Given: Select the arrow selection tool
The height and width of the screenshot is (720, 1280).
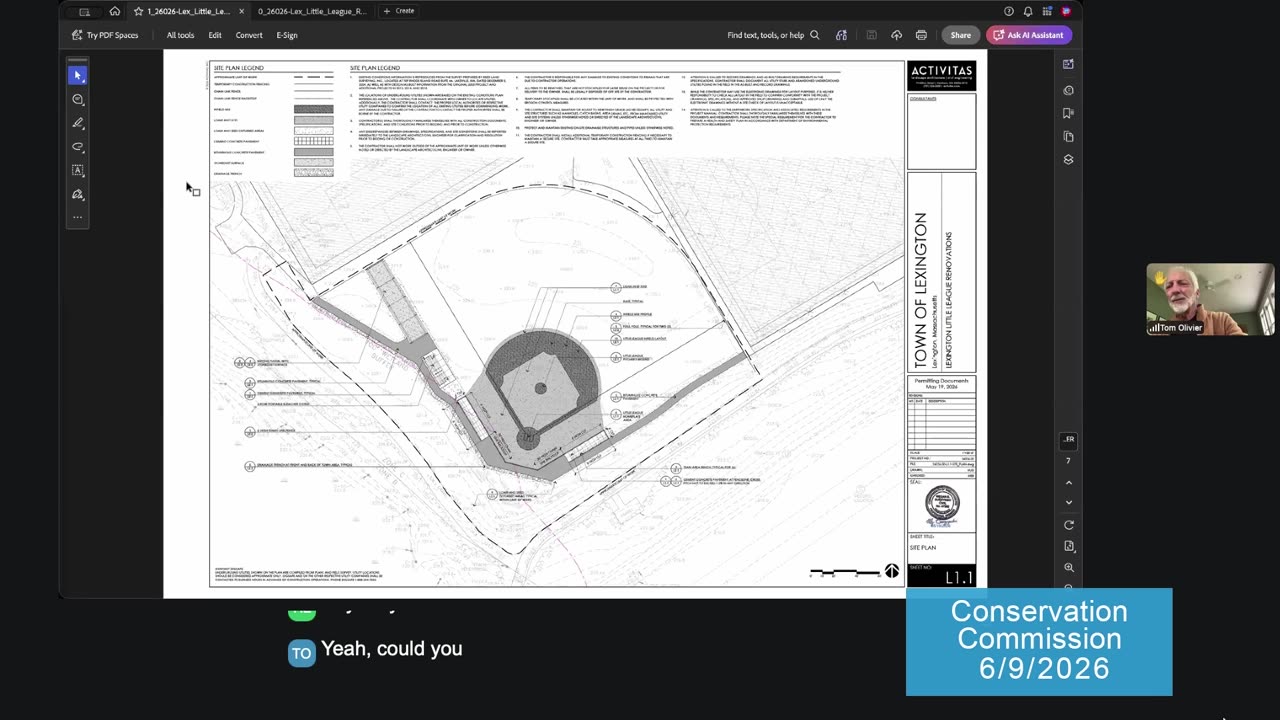Looking at the screenshot, I should click(x=77, y=75).
